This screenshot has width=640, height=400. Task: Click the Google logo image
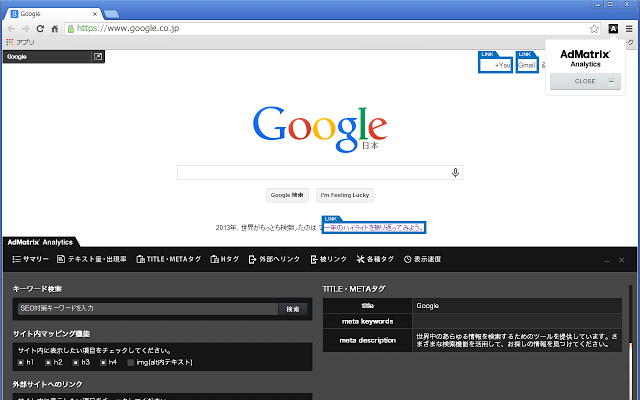(x=320, y=129)
